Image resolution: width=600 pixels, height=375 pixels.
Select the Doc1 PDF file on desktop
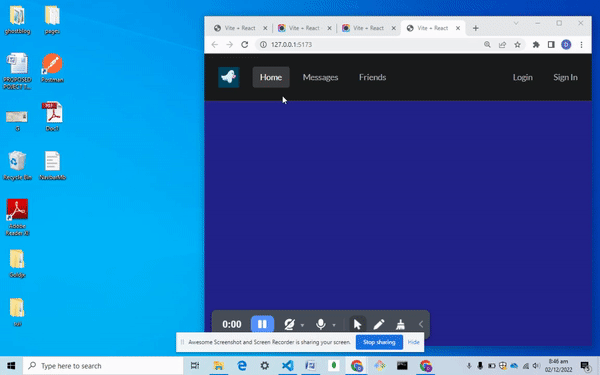pyautogui.click(x=52, y=117)
